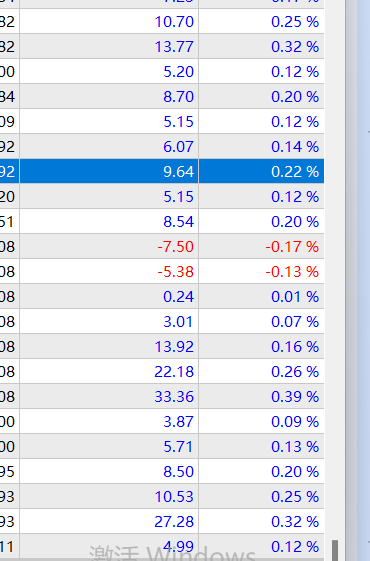Screen dimensions: 370x561
Task: Select 0.20 % in the 8.50 row
Action: [x=295, y=472]
